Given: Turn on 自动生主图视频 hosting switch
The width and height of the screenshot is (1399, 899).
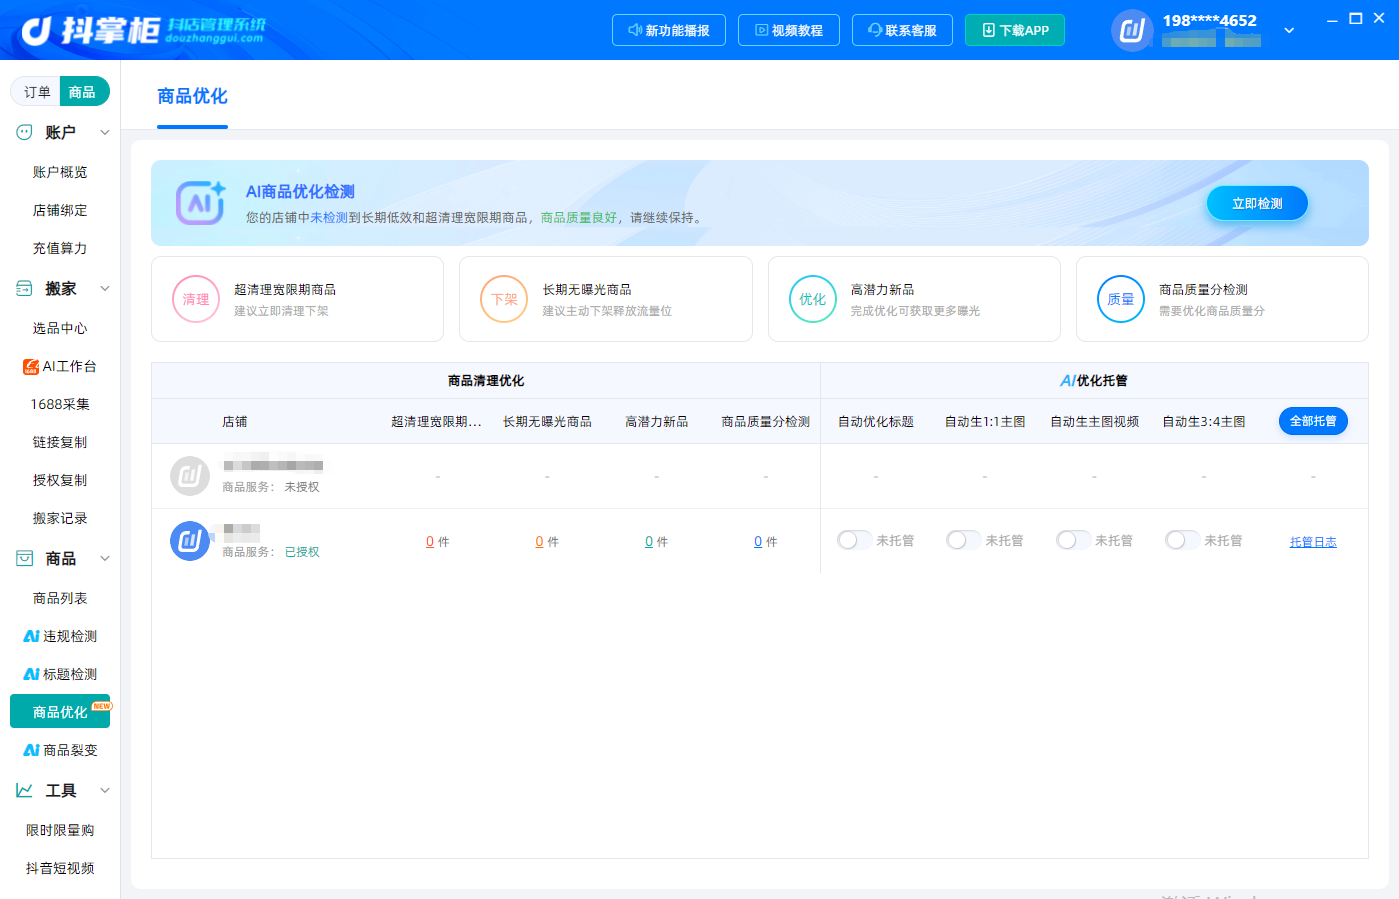Looking at the screenshot, I should [x=1073, y=540].
